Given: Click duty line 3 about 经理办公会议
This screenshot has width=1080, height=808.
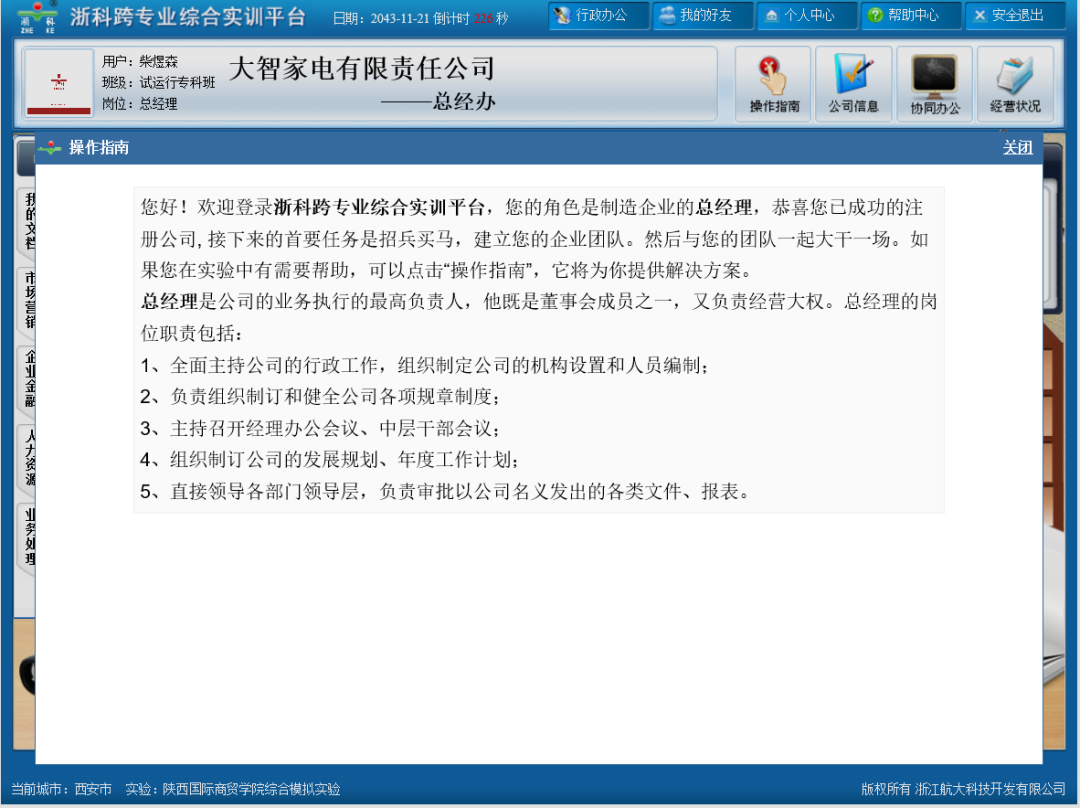Looking at the screenshot, I should pyautogui.click(x=320, y=428).
